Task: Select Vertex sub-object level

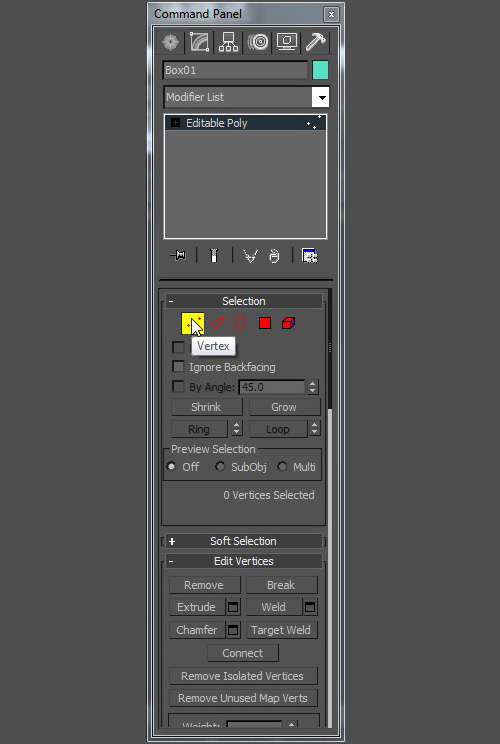Action: click(193, 324)
